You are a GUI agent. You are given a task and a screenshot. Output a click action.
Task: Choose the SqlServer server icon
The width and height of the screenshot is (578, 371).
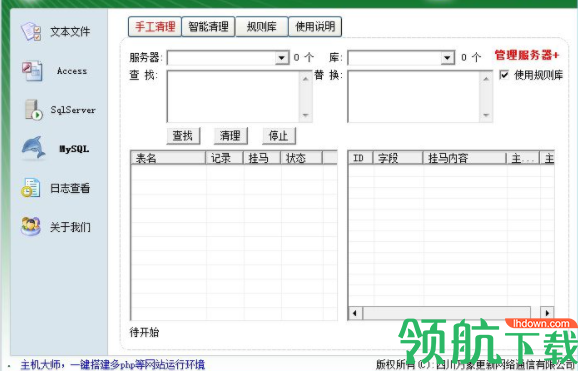(x=34, y=110)
